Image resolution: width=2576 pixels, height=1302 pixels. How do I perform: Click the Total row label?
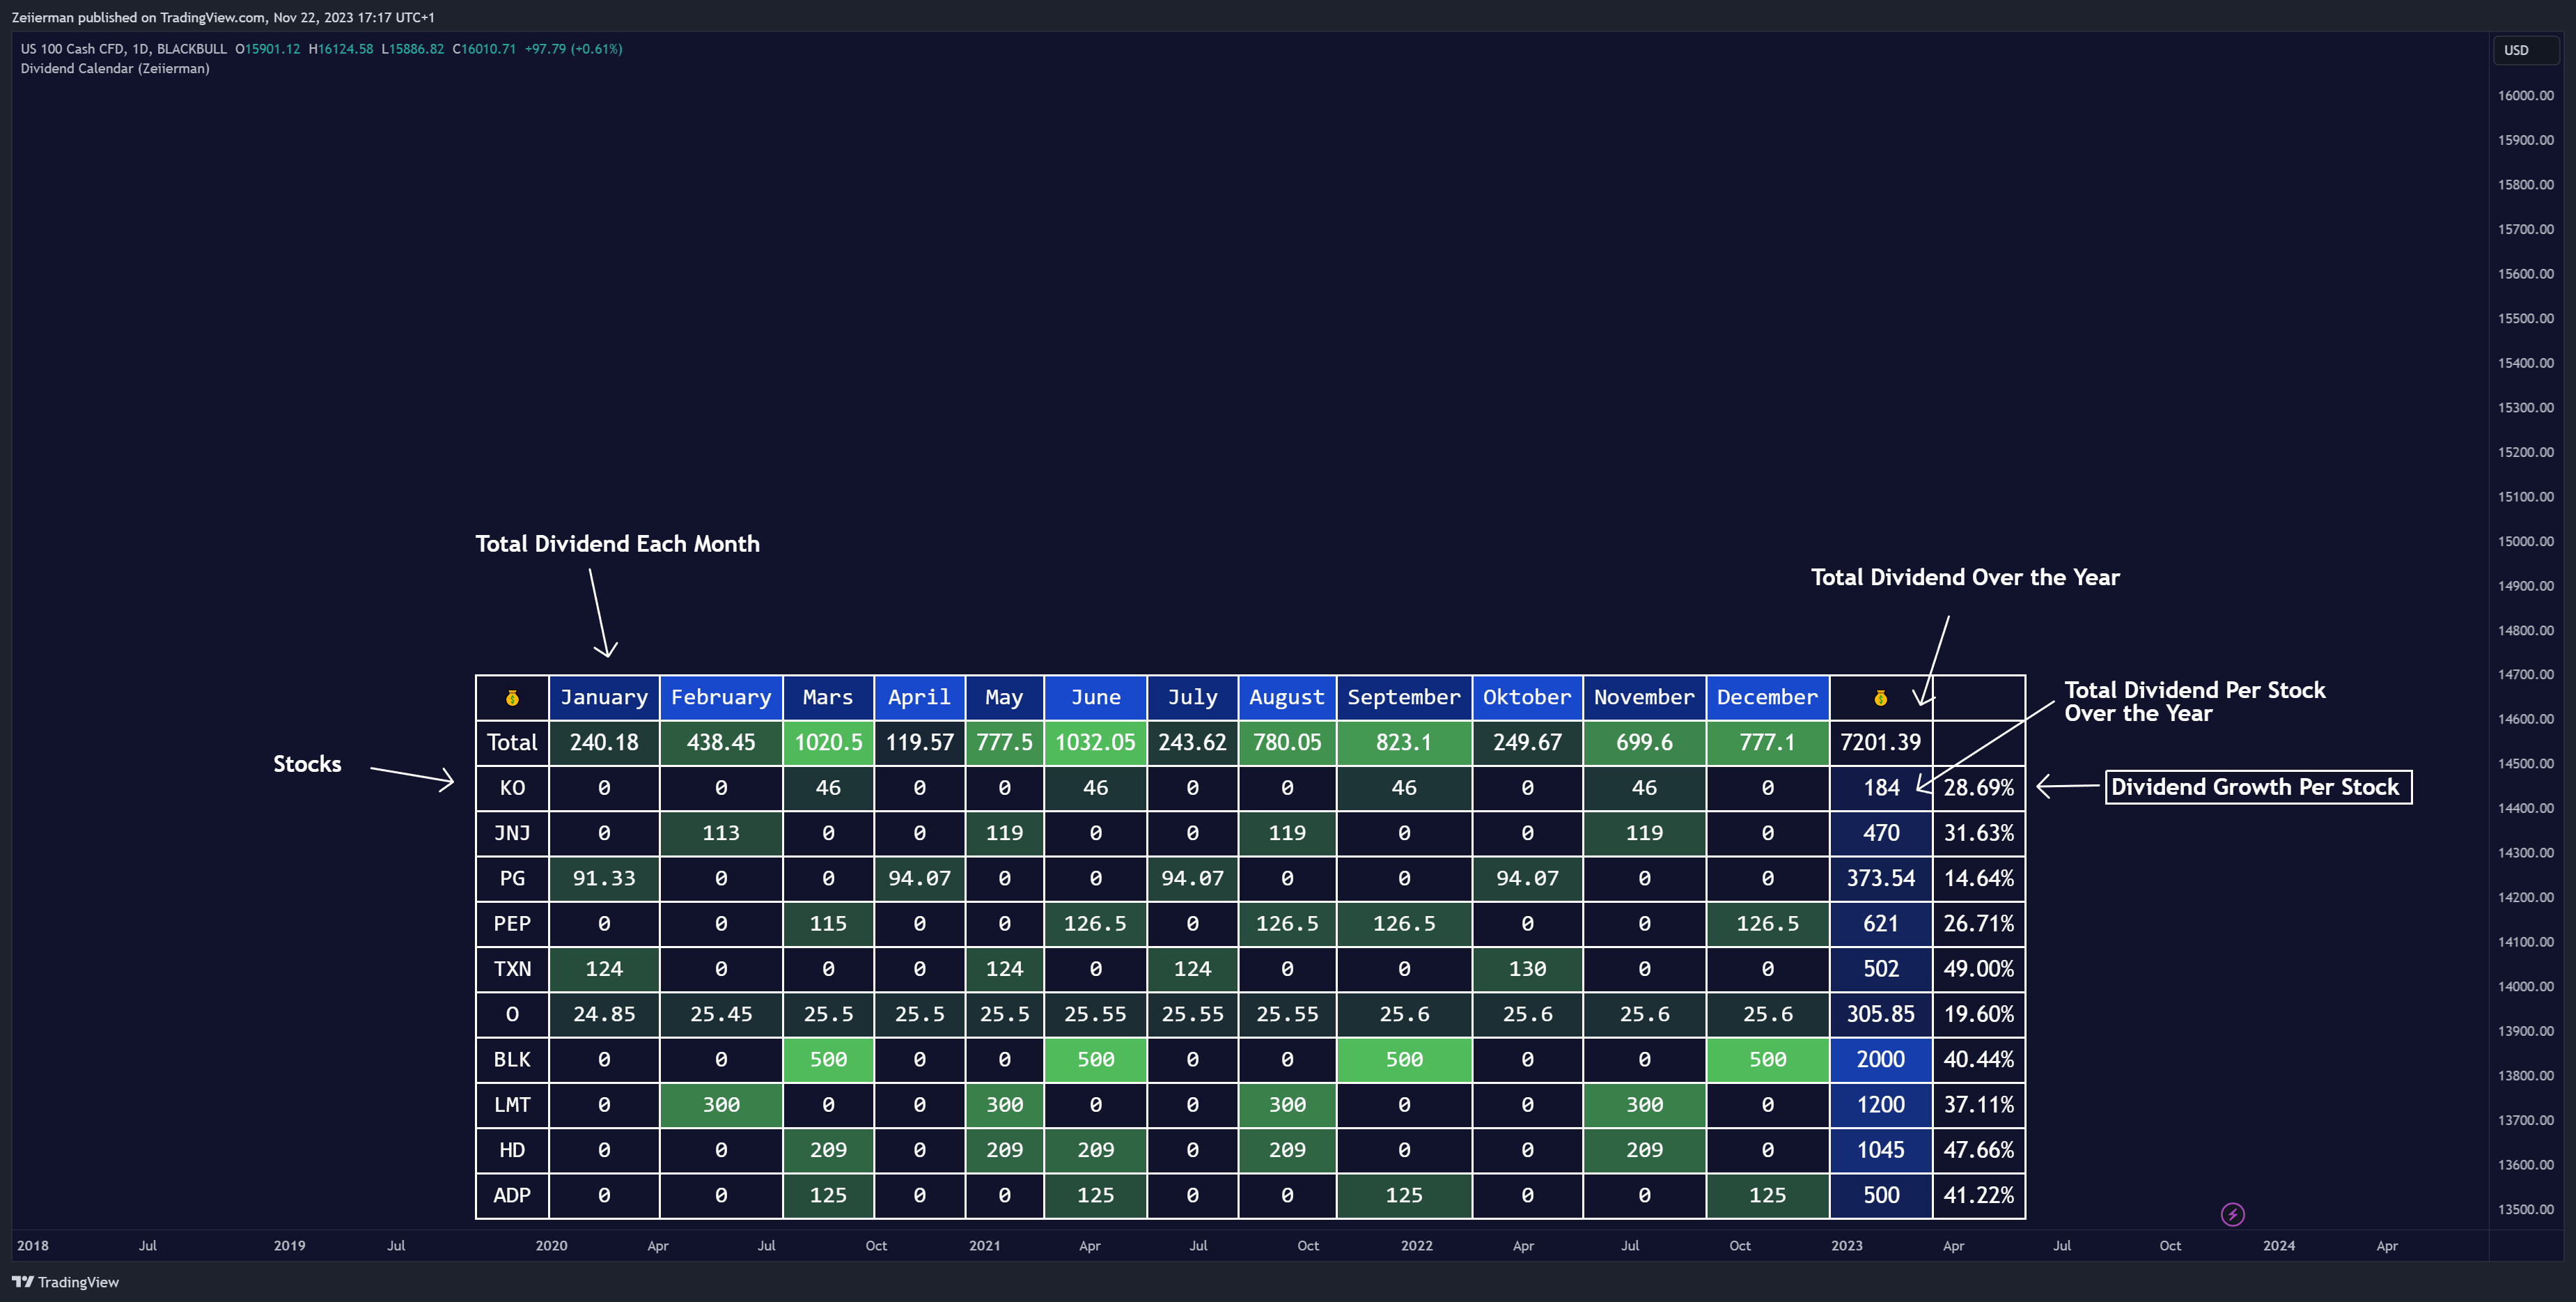point(512,742)
